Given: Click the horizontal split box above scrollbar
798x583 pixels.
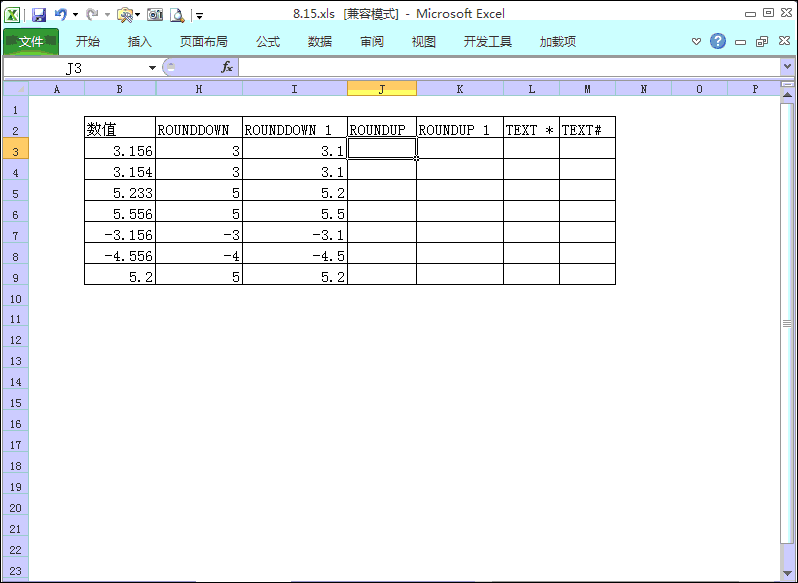Looking at the screenshot, I should click(787, 84).
